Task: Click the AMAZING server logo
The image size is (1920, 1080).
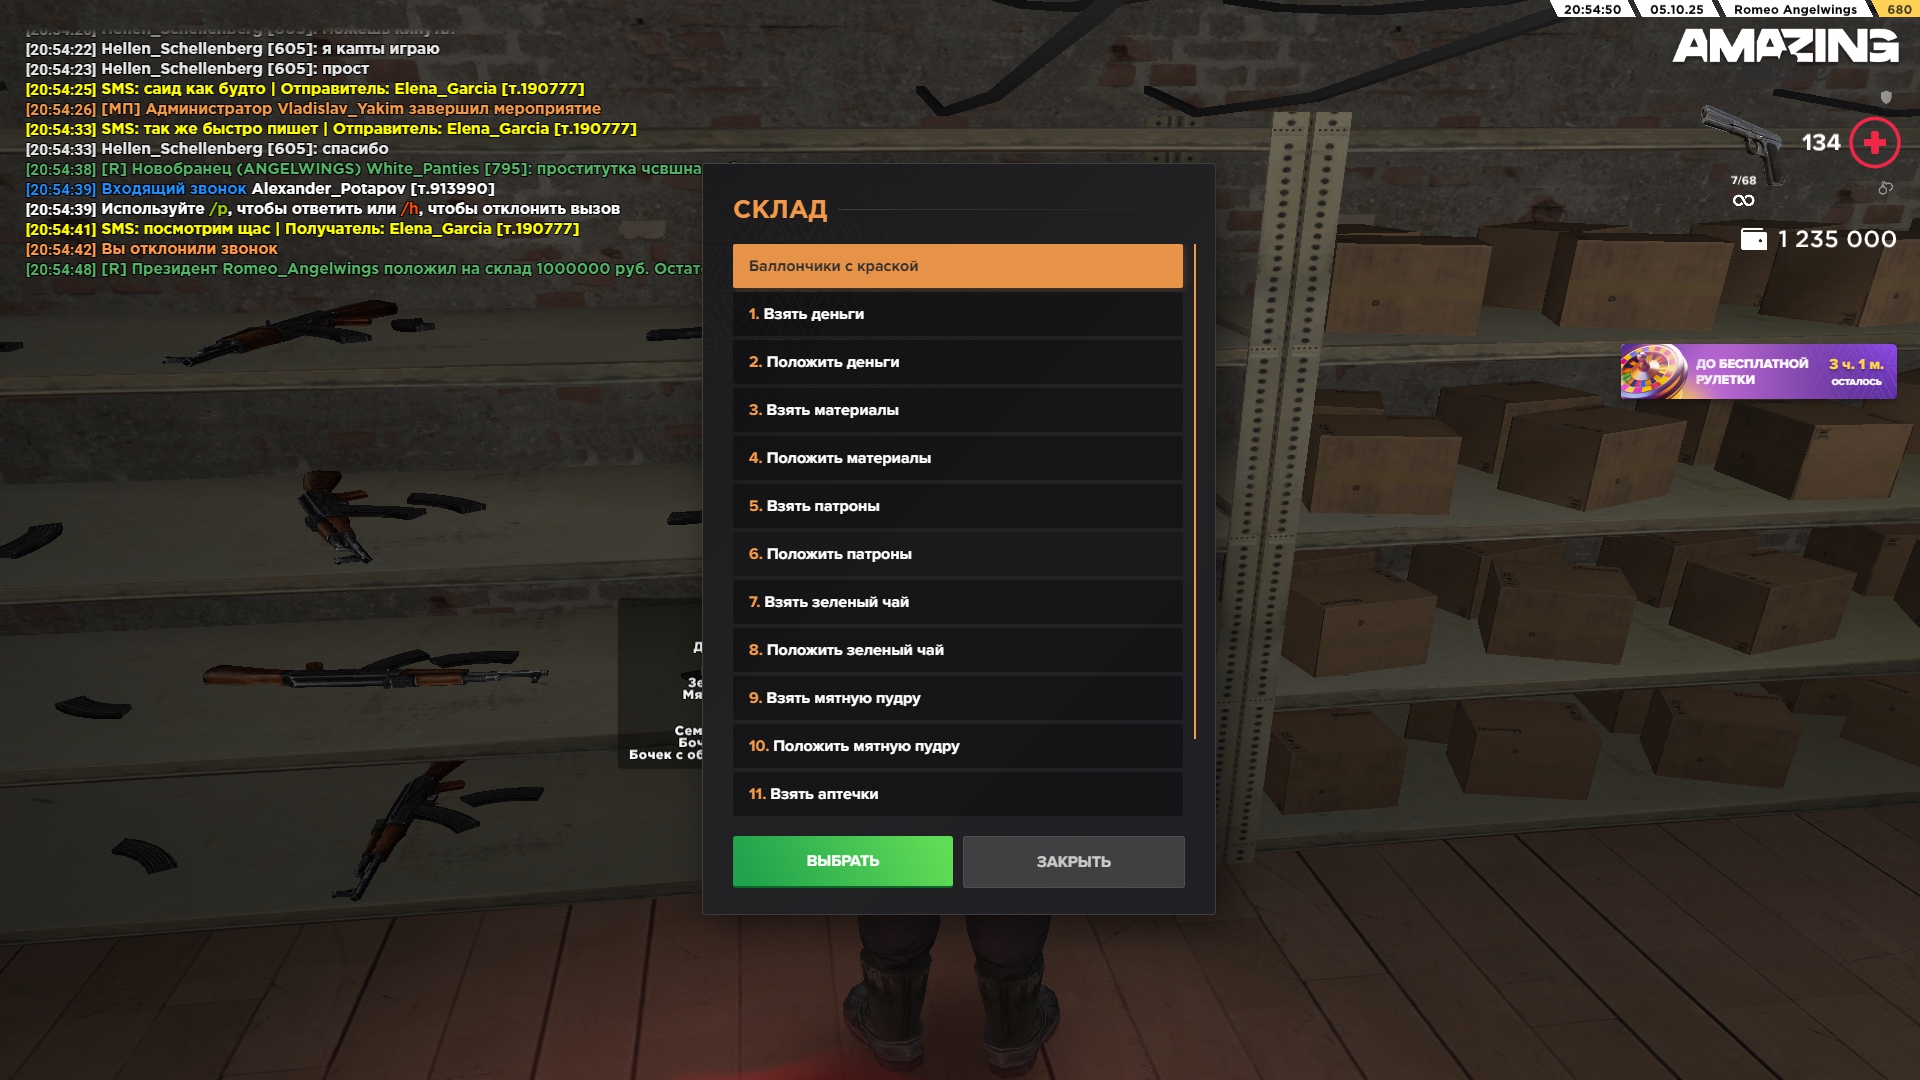Action: (1785, 45)
